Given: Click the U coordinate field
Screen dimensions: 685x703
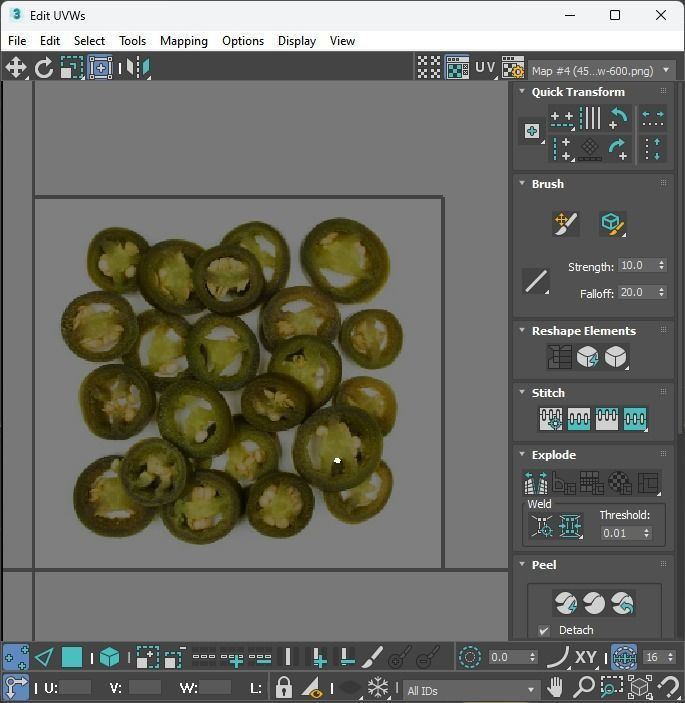Looking at the screenshot, I should pyautogui.click(x=75, y=687).
